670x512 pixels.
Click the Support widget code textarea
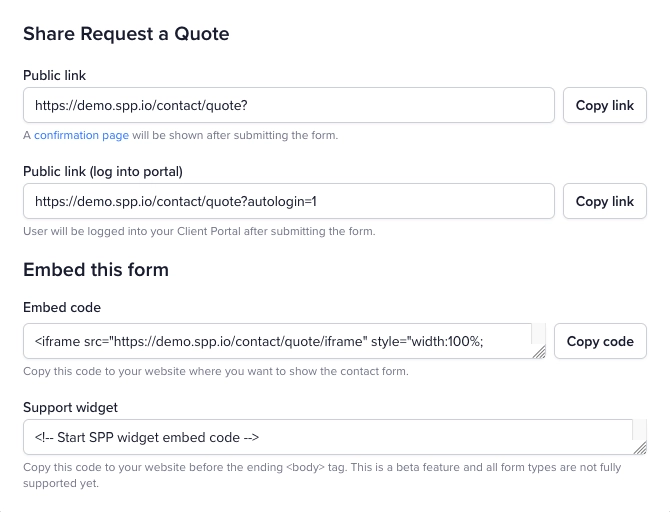(x=335, y=437)
